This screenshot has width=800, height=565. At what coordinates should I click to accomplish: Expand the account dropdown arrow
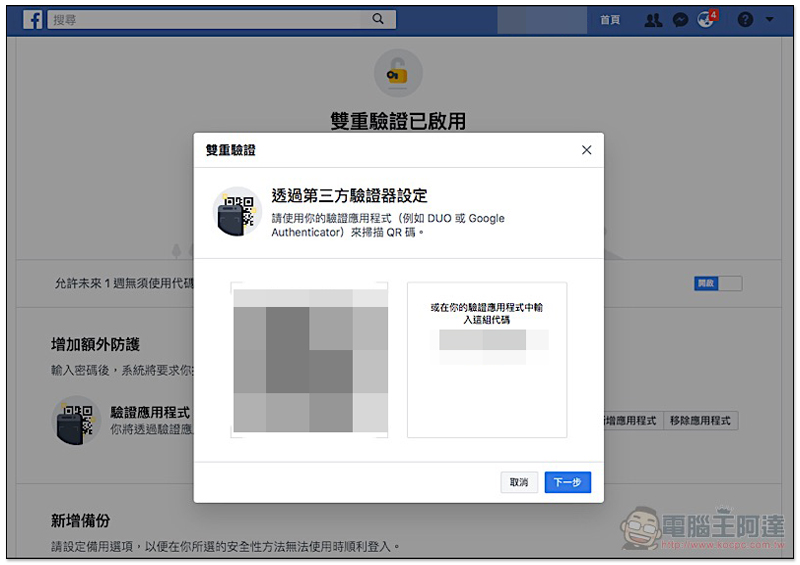click(x=769, y=20)
